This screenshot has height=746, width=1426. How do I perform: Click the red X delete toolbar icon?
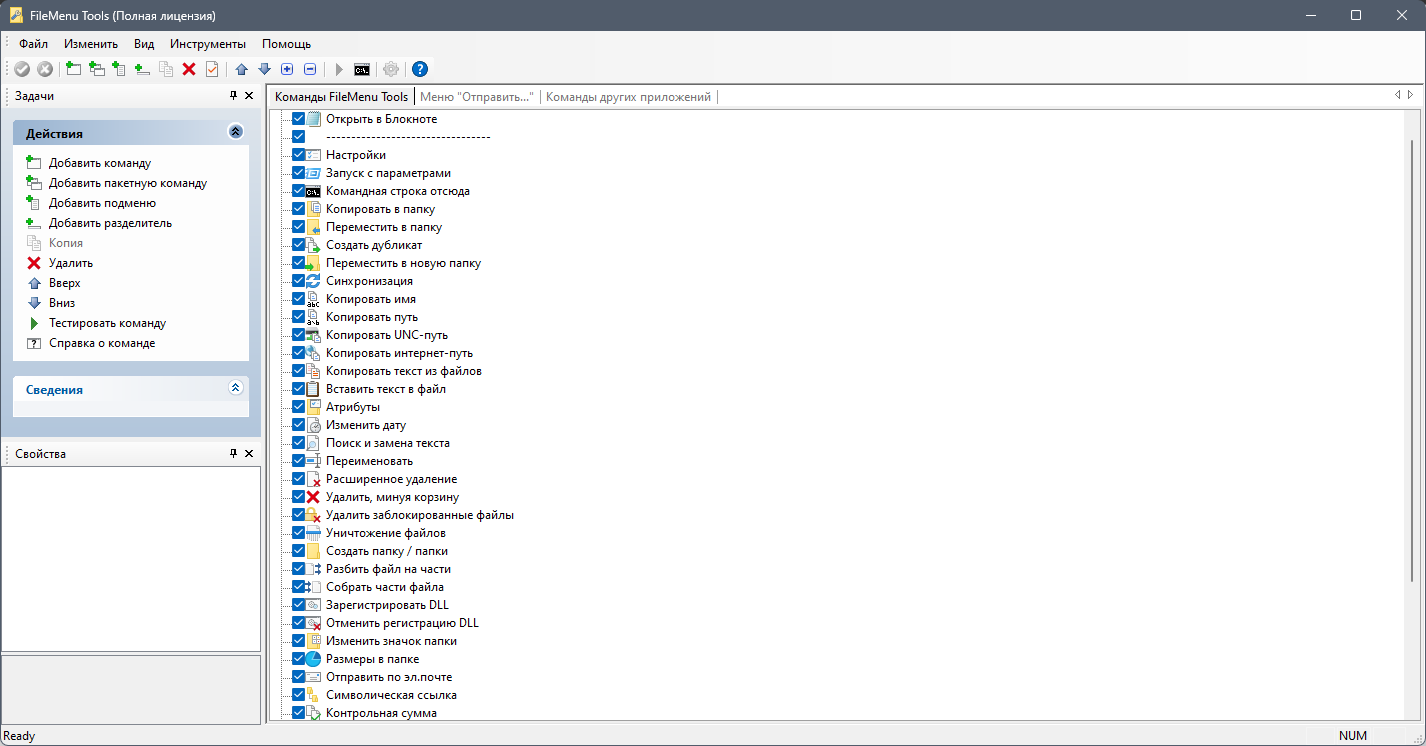pos(189,69)
